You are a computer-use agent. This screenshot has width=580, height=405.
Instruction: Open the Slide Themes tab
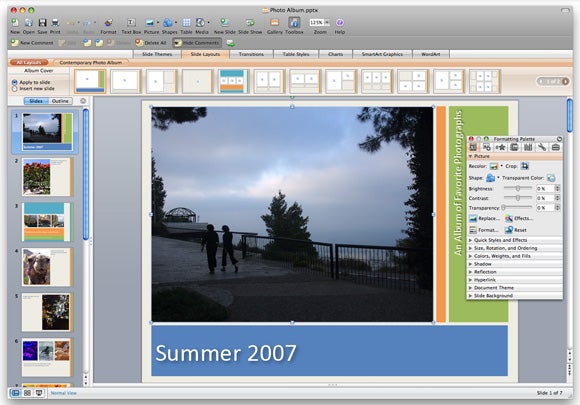(157, 54)
